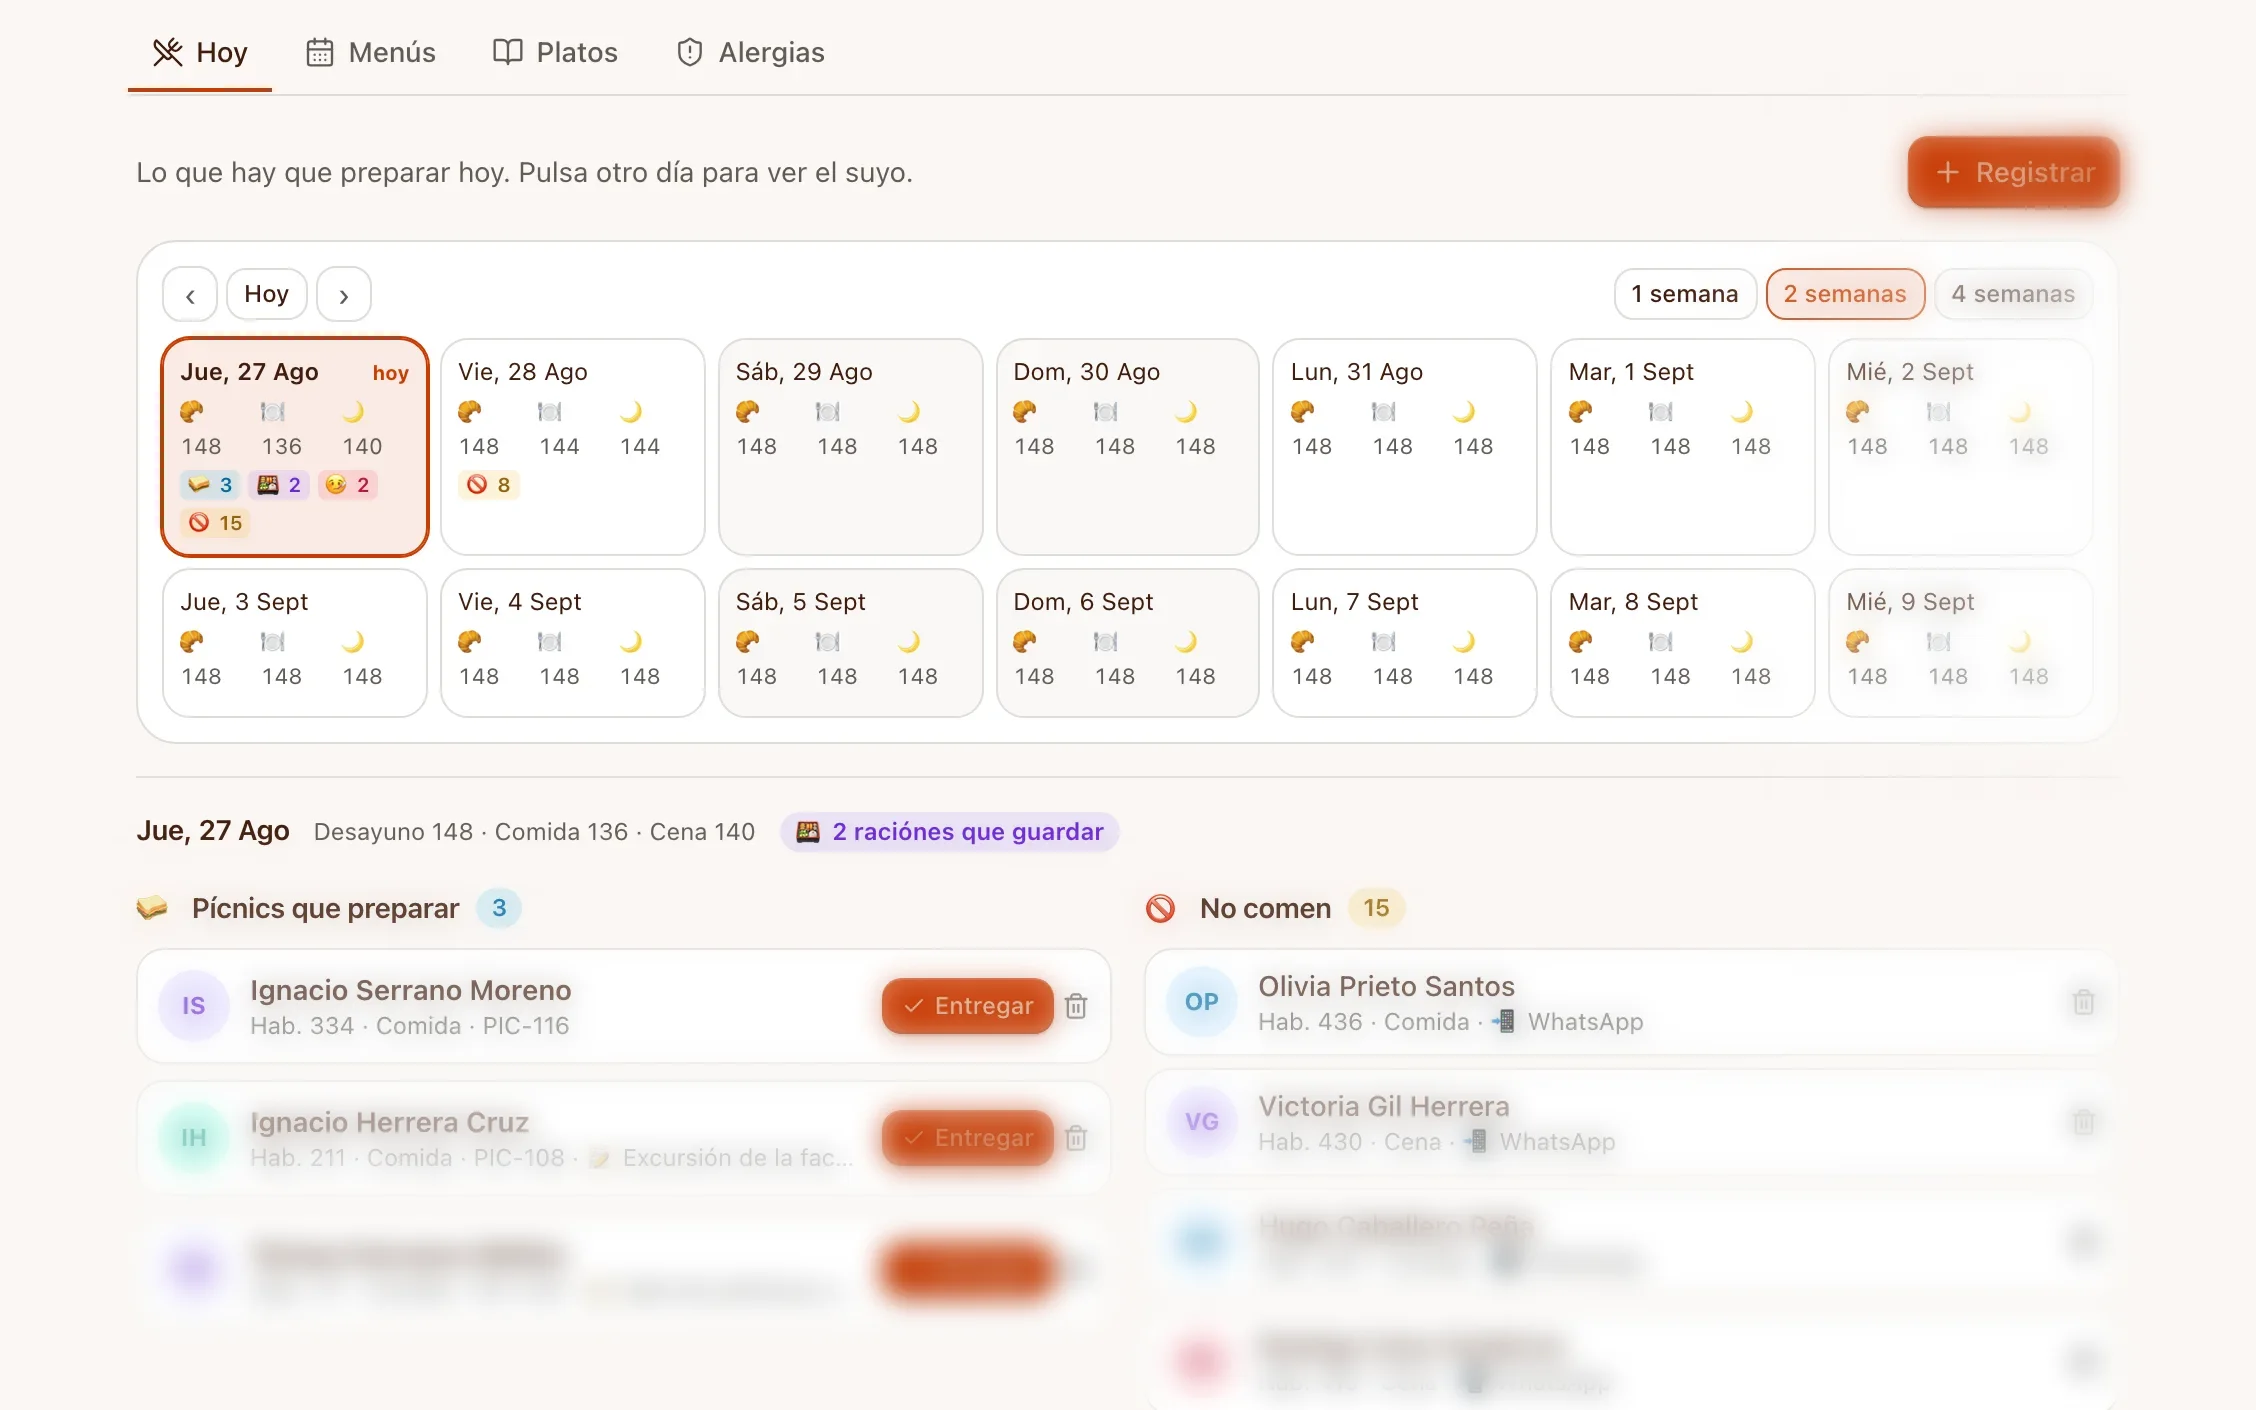Viewport: 2256px width, 1410px height.
Task: Open the Sáb, 29 Ago day card
Action: click(x=850, y=446)
